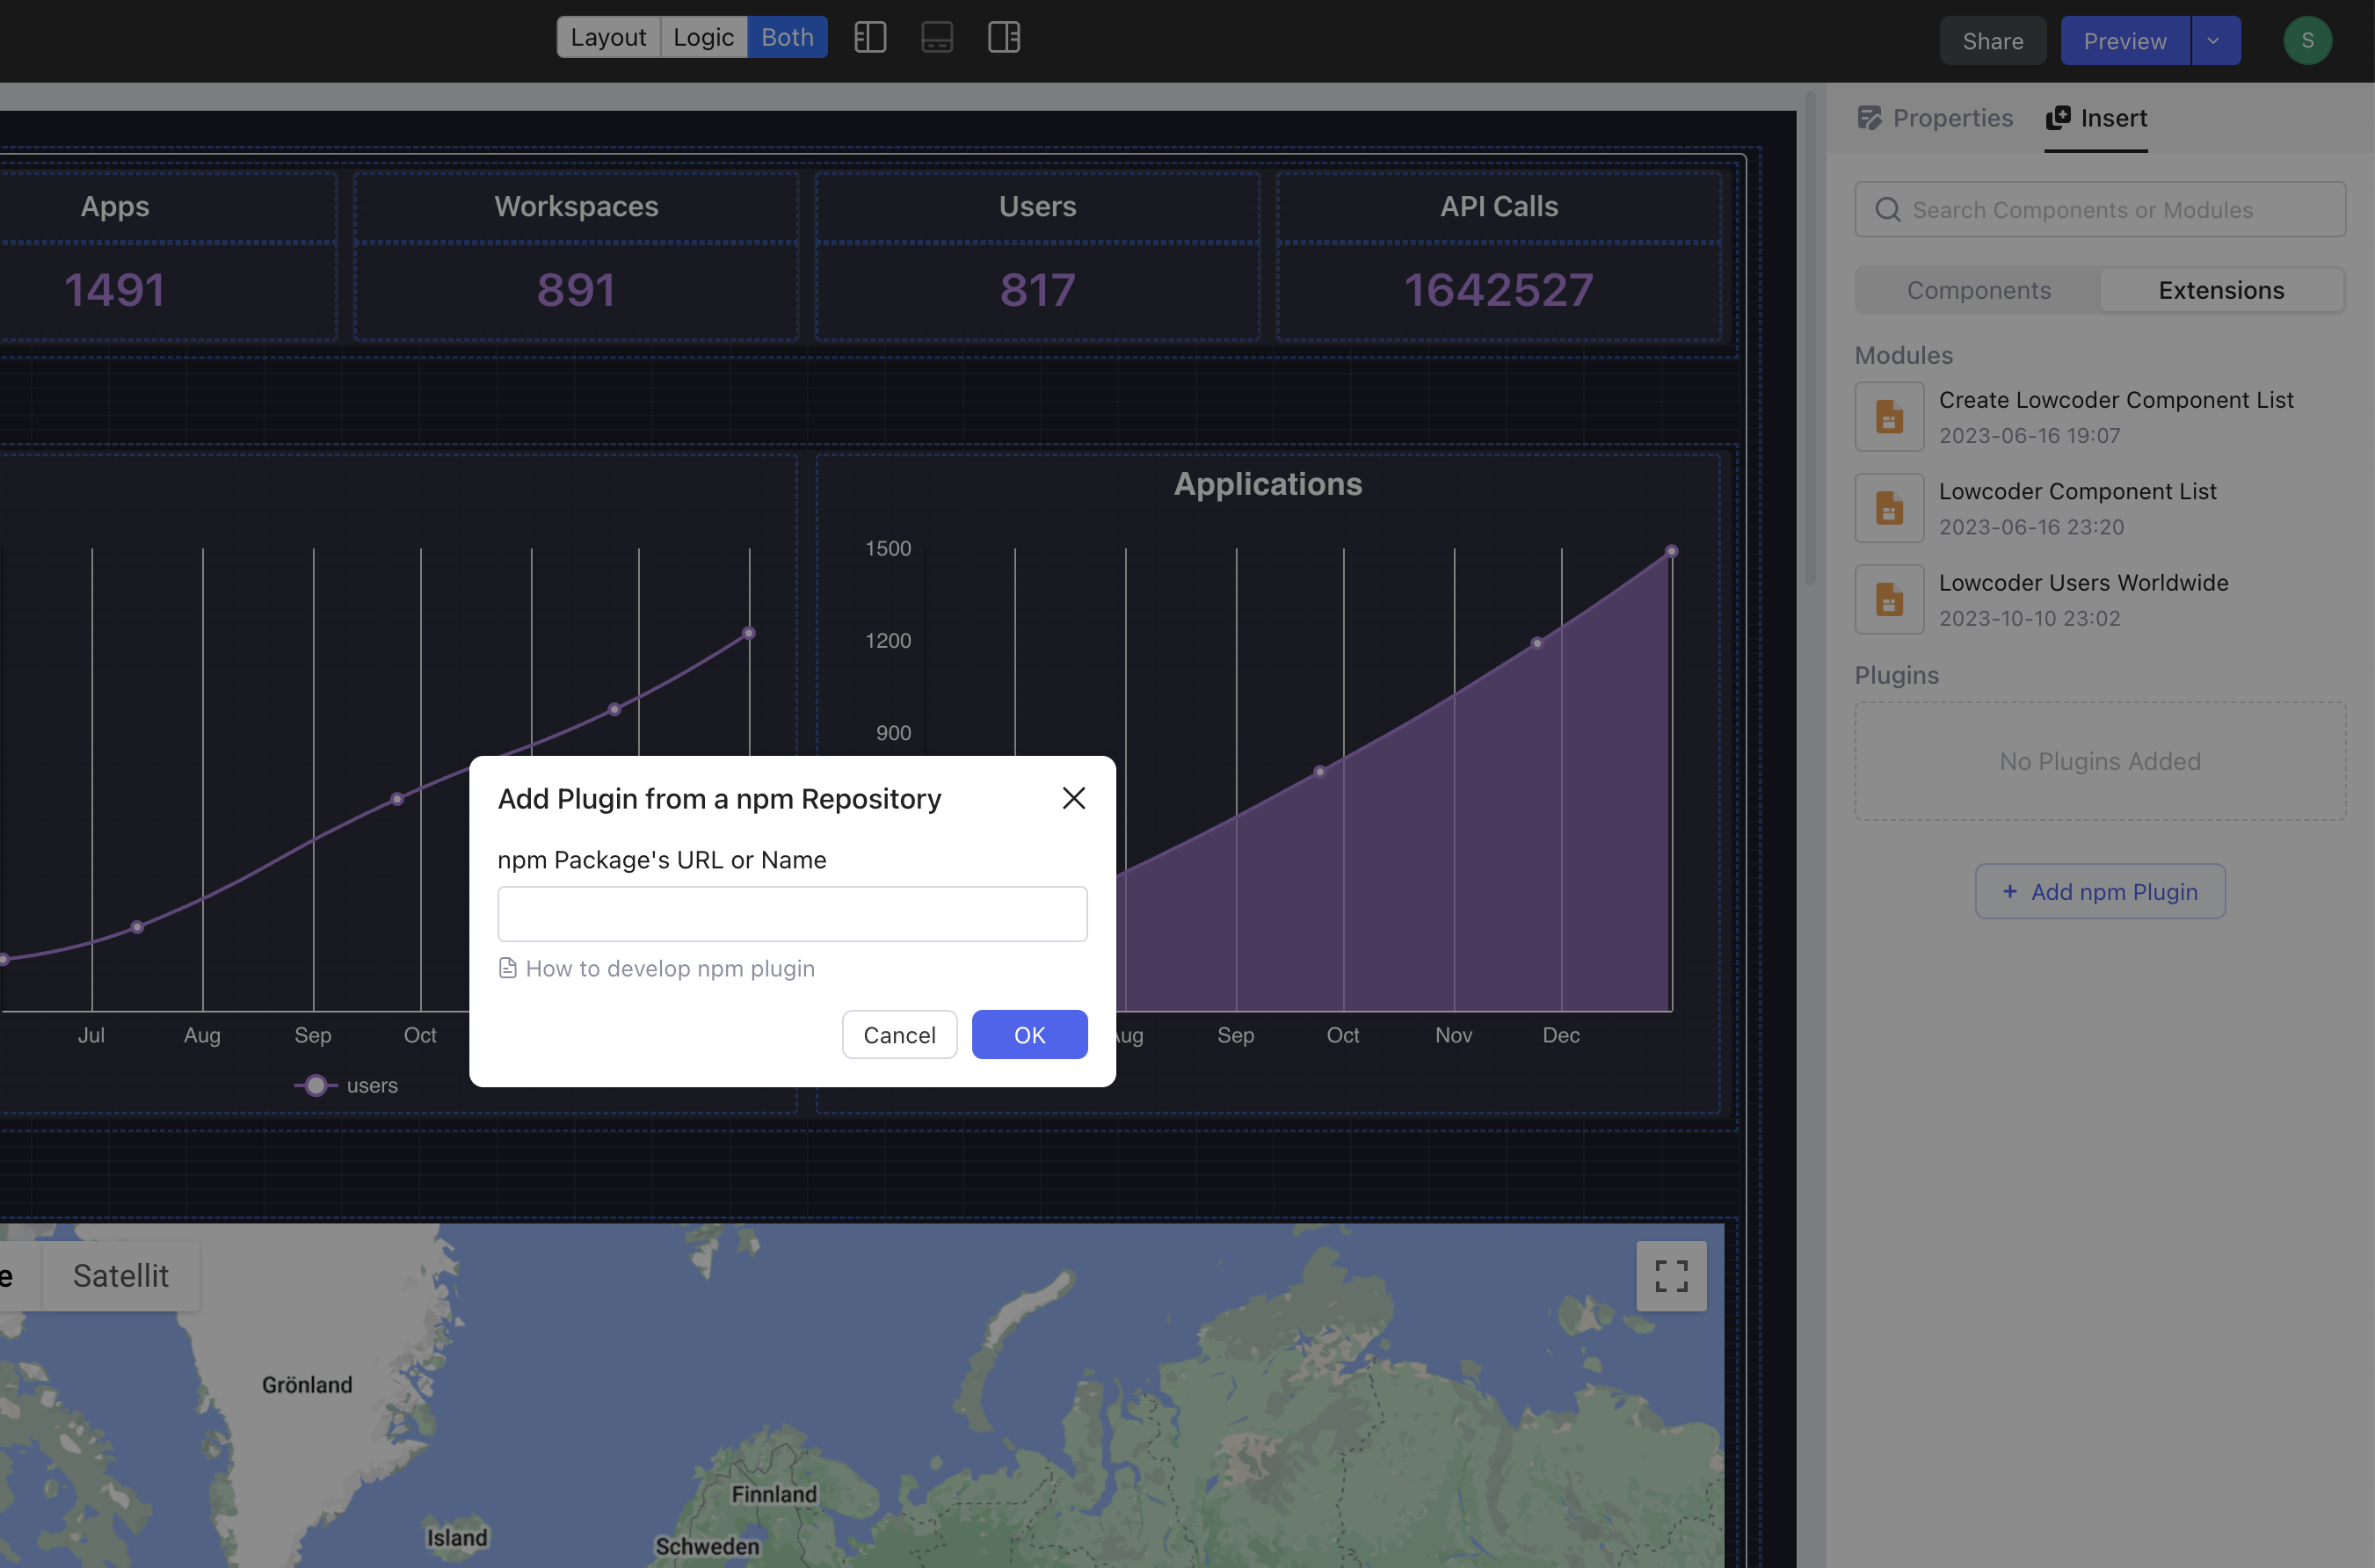
Task: Click the npm Package URL input field
Action: (792, 914)
